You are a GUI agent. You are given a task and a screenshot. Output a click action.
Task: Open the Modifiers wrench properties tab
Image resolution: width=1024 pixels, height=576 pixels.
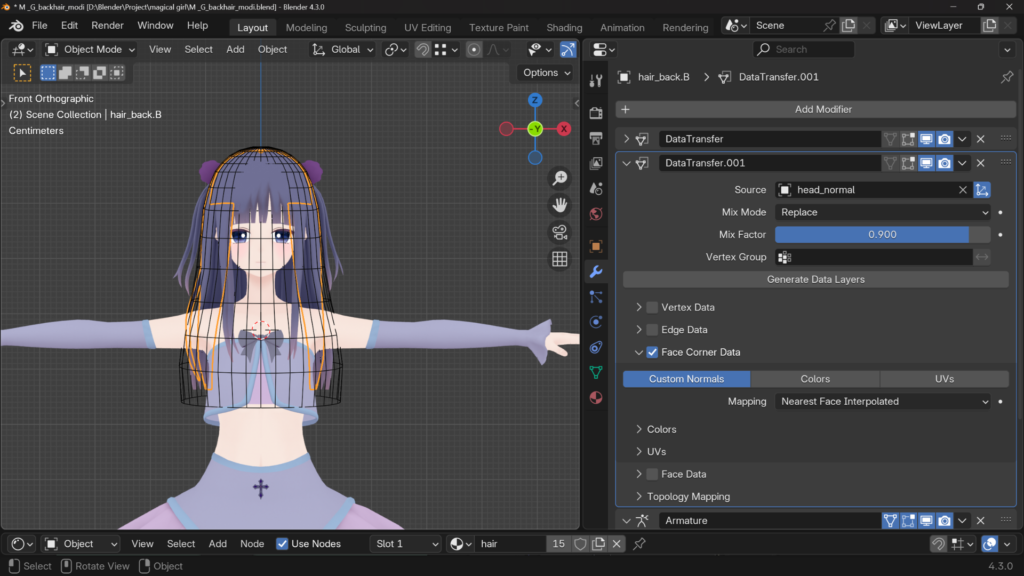click(596, 271)
